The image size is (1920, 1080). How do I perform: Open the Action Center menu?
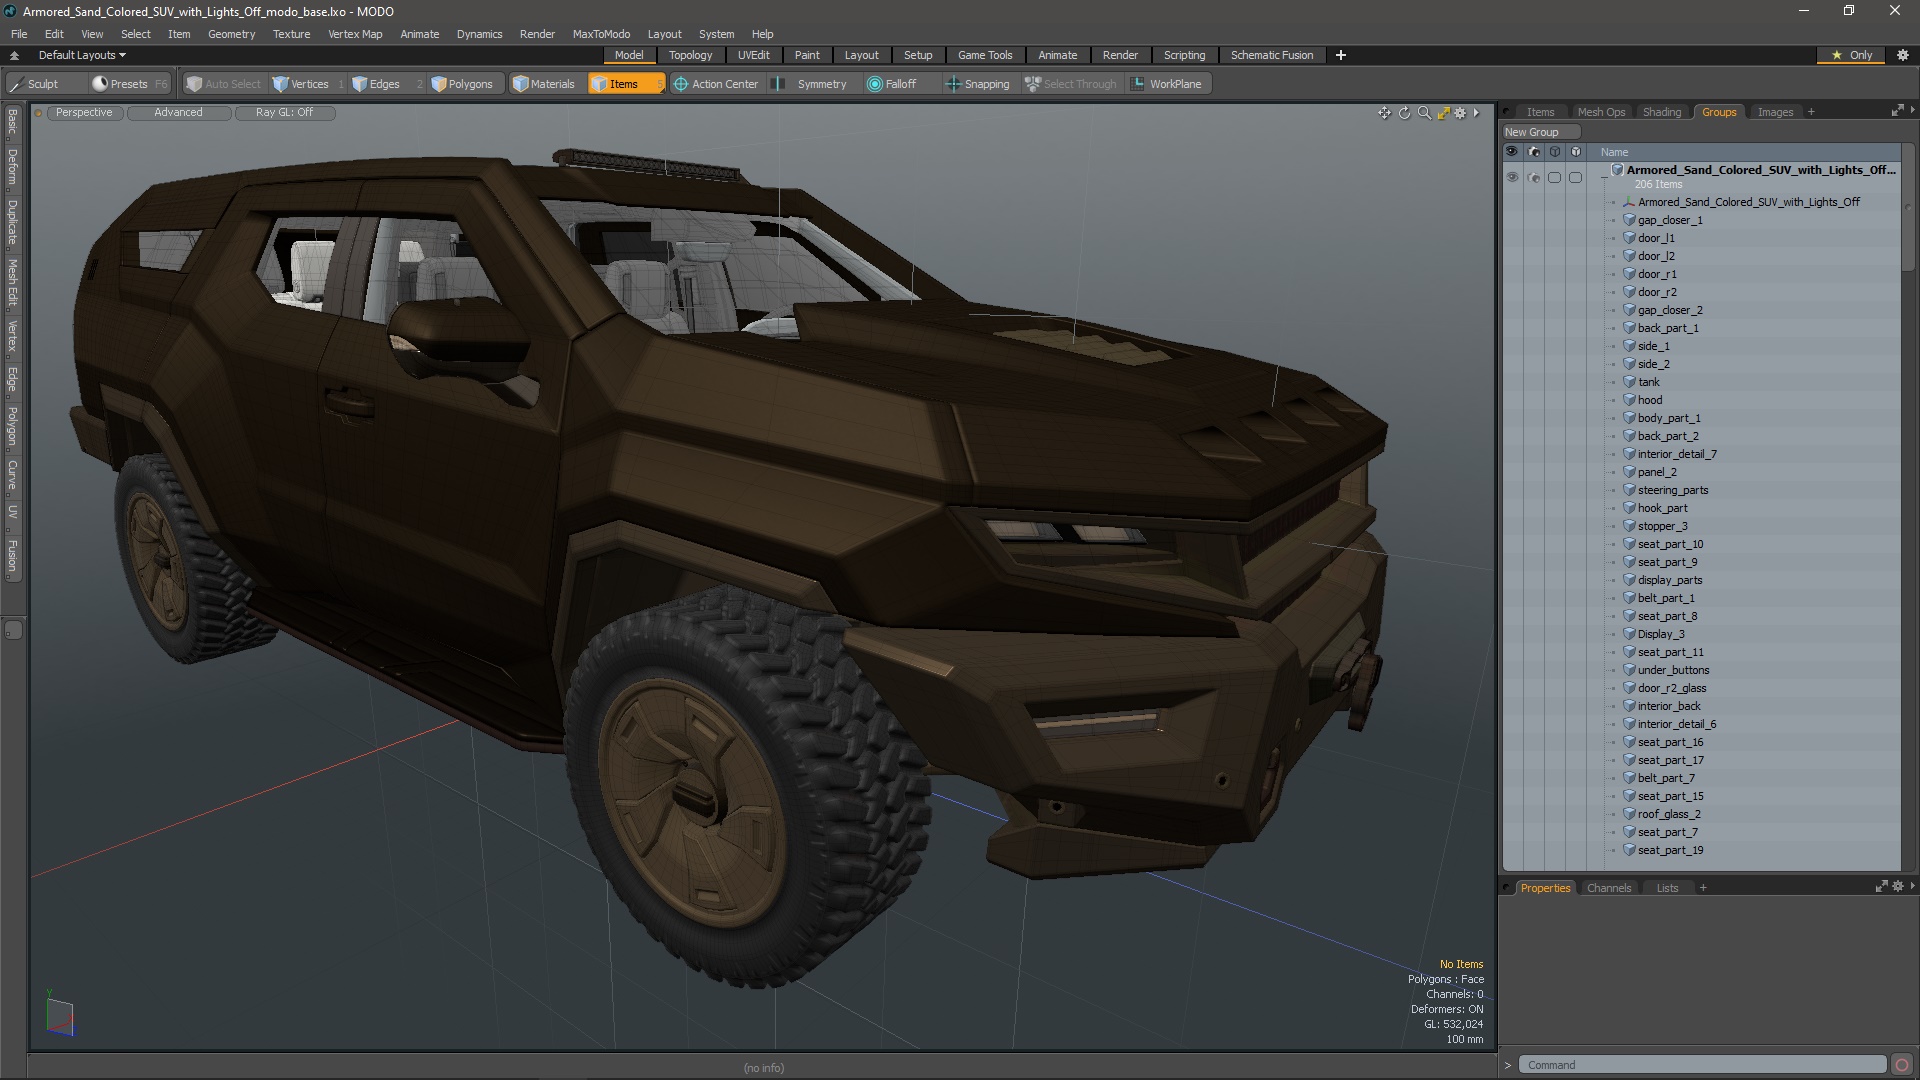[x=716, y=84]
